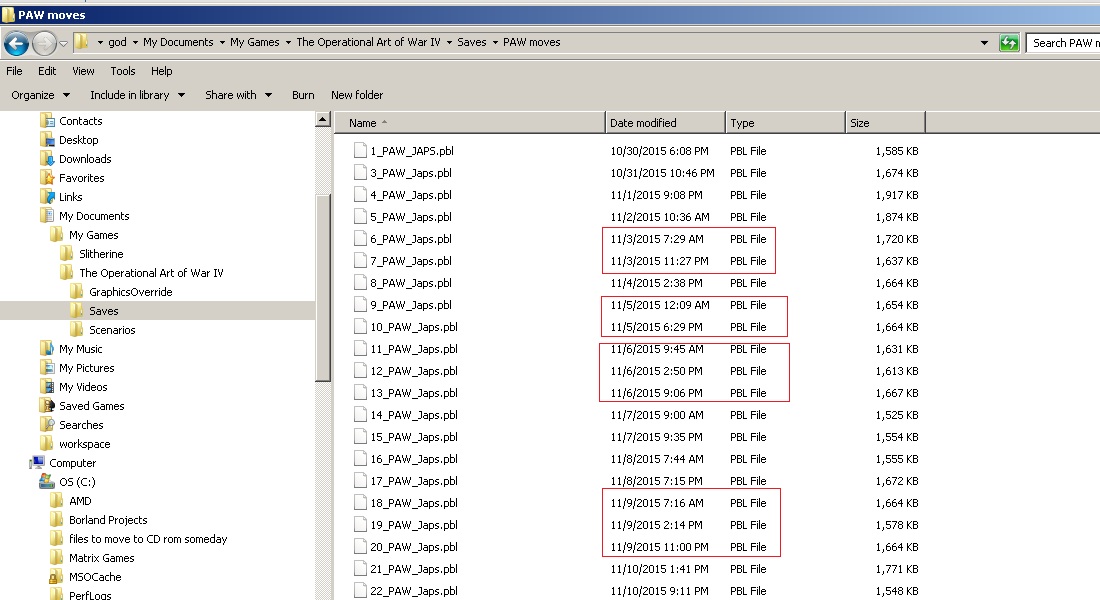This screenshot has height=600, width=1100.
Task: Click the New folder button
Action: tap(357, 95)
